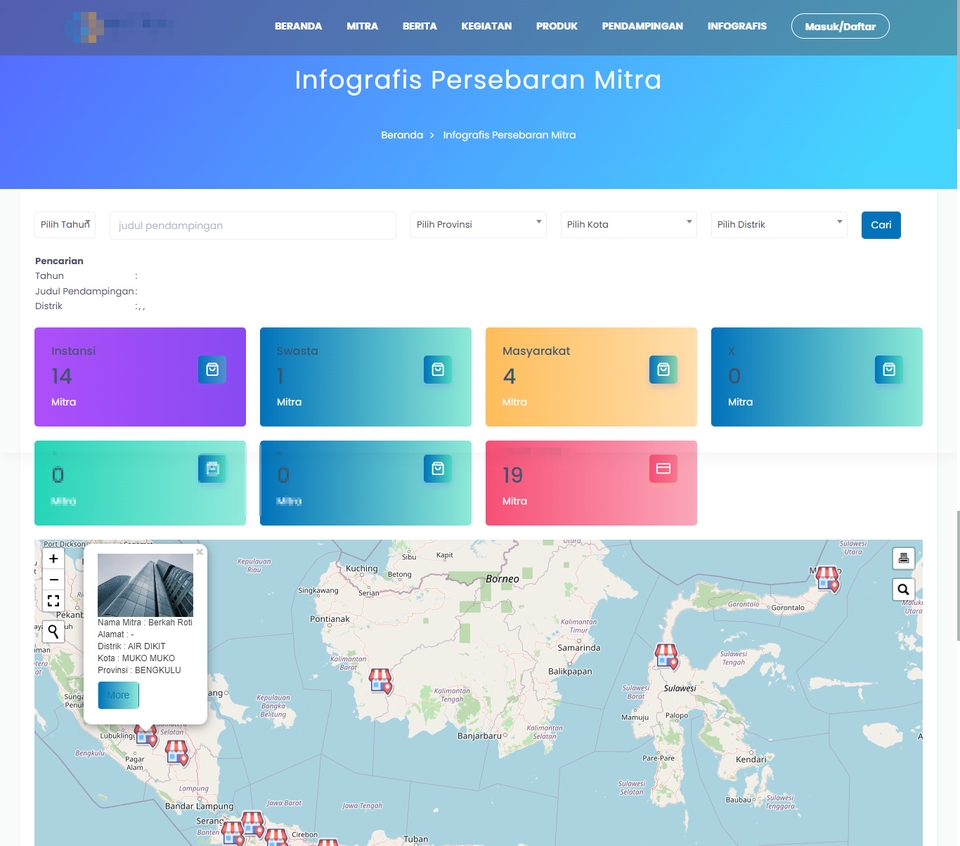960x846 pixels.
Task: Select the shop marker north of Lampung
Action: point(176,752)
